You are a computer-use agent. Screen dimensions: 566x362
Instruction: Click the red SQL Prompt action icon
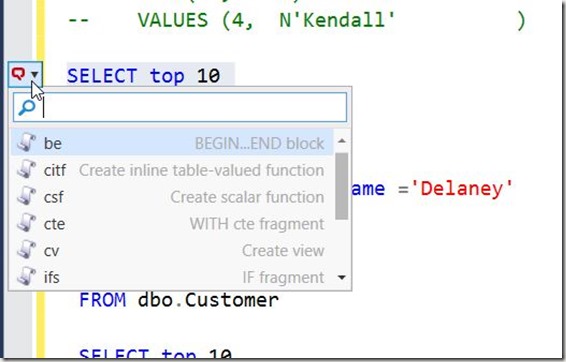(18, 74)
